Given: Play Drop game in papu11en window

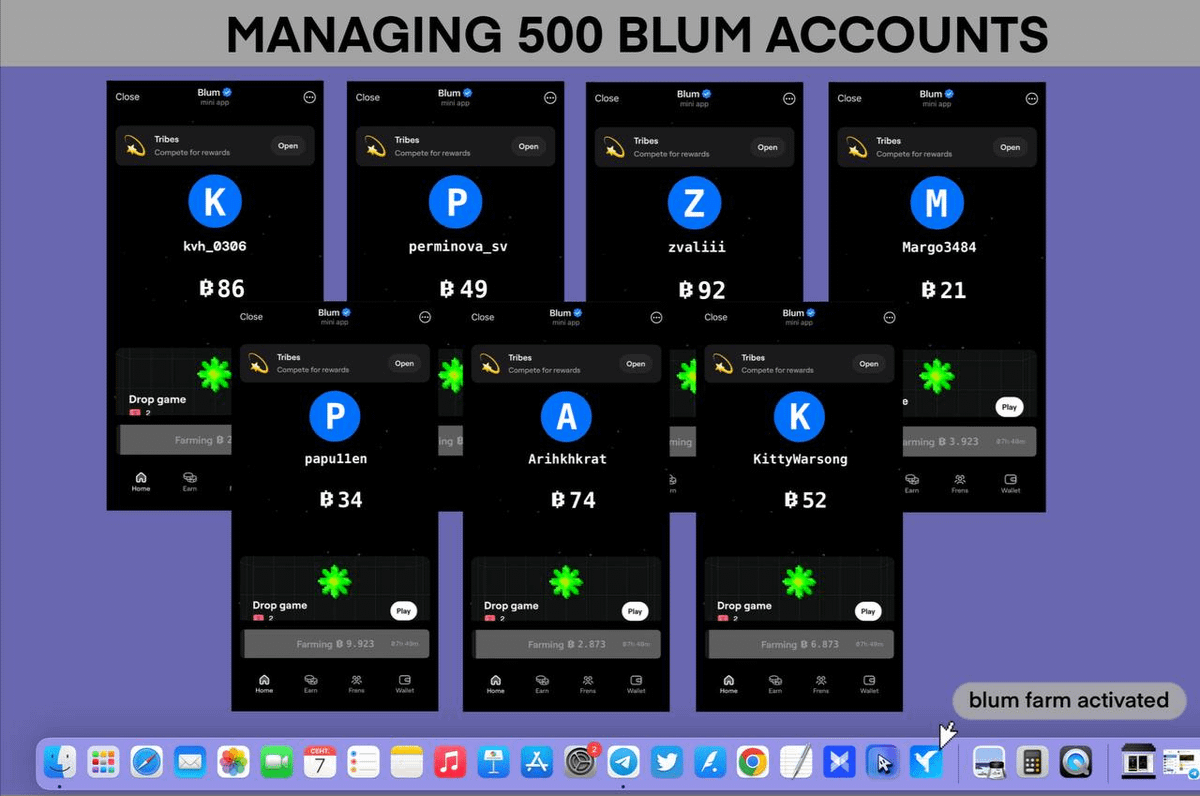Looking at the screenshot, I should pyautogui.click(x=403, y=610).
